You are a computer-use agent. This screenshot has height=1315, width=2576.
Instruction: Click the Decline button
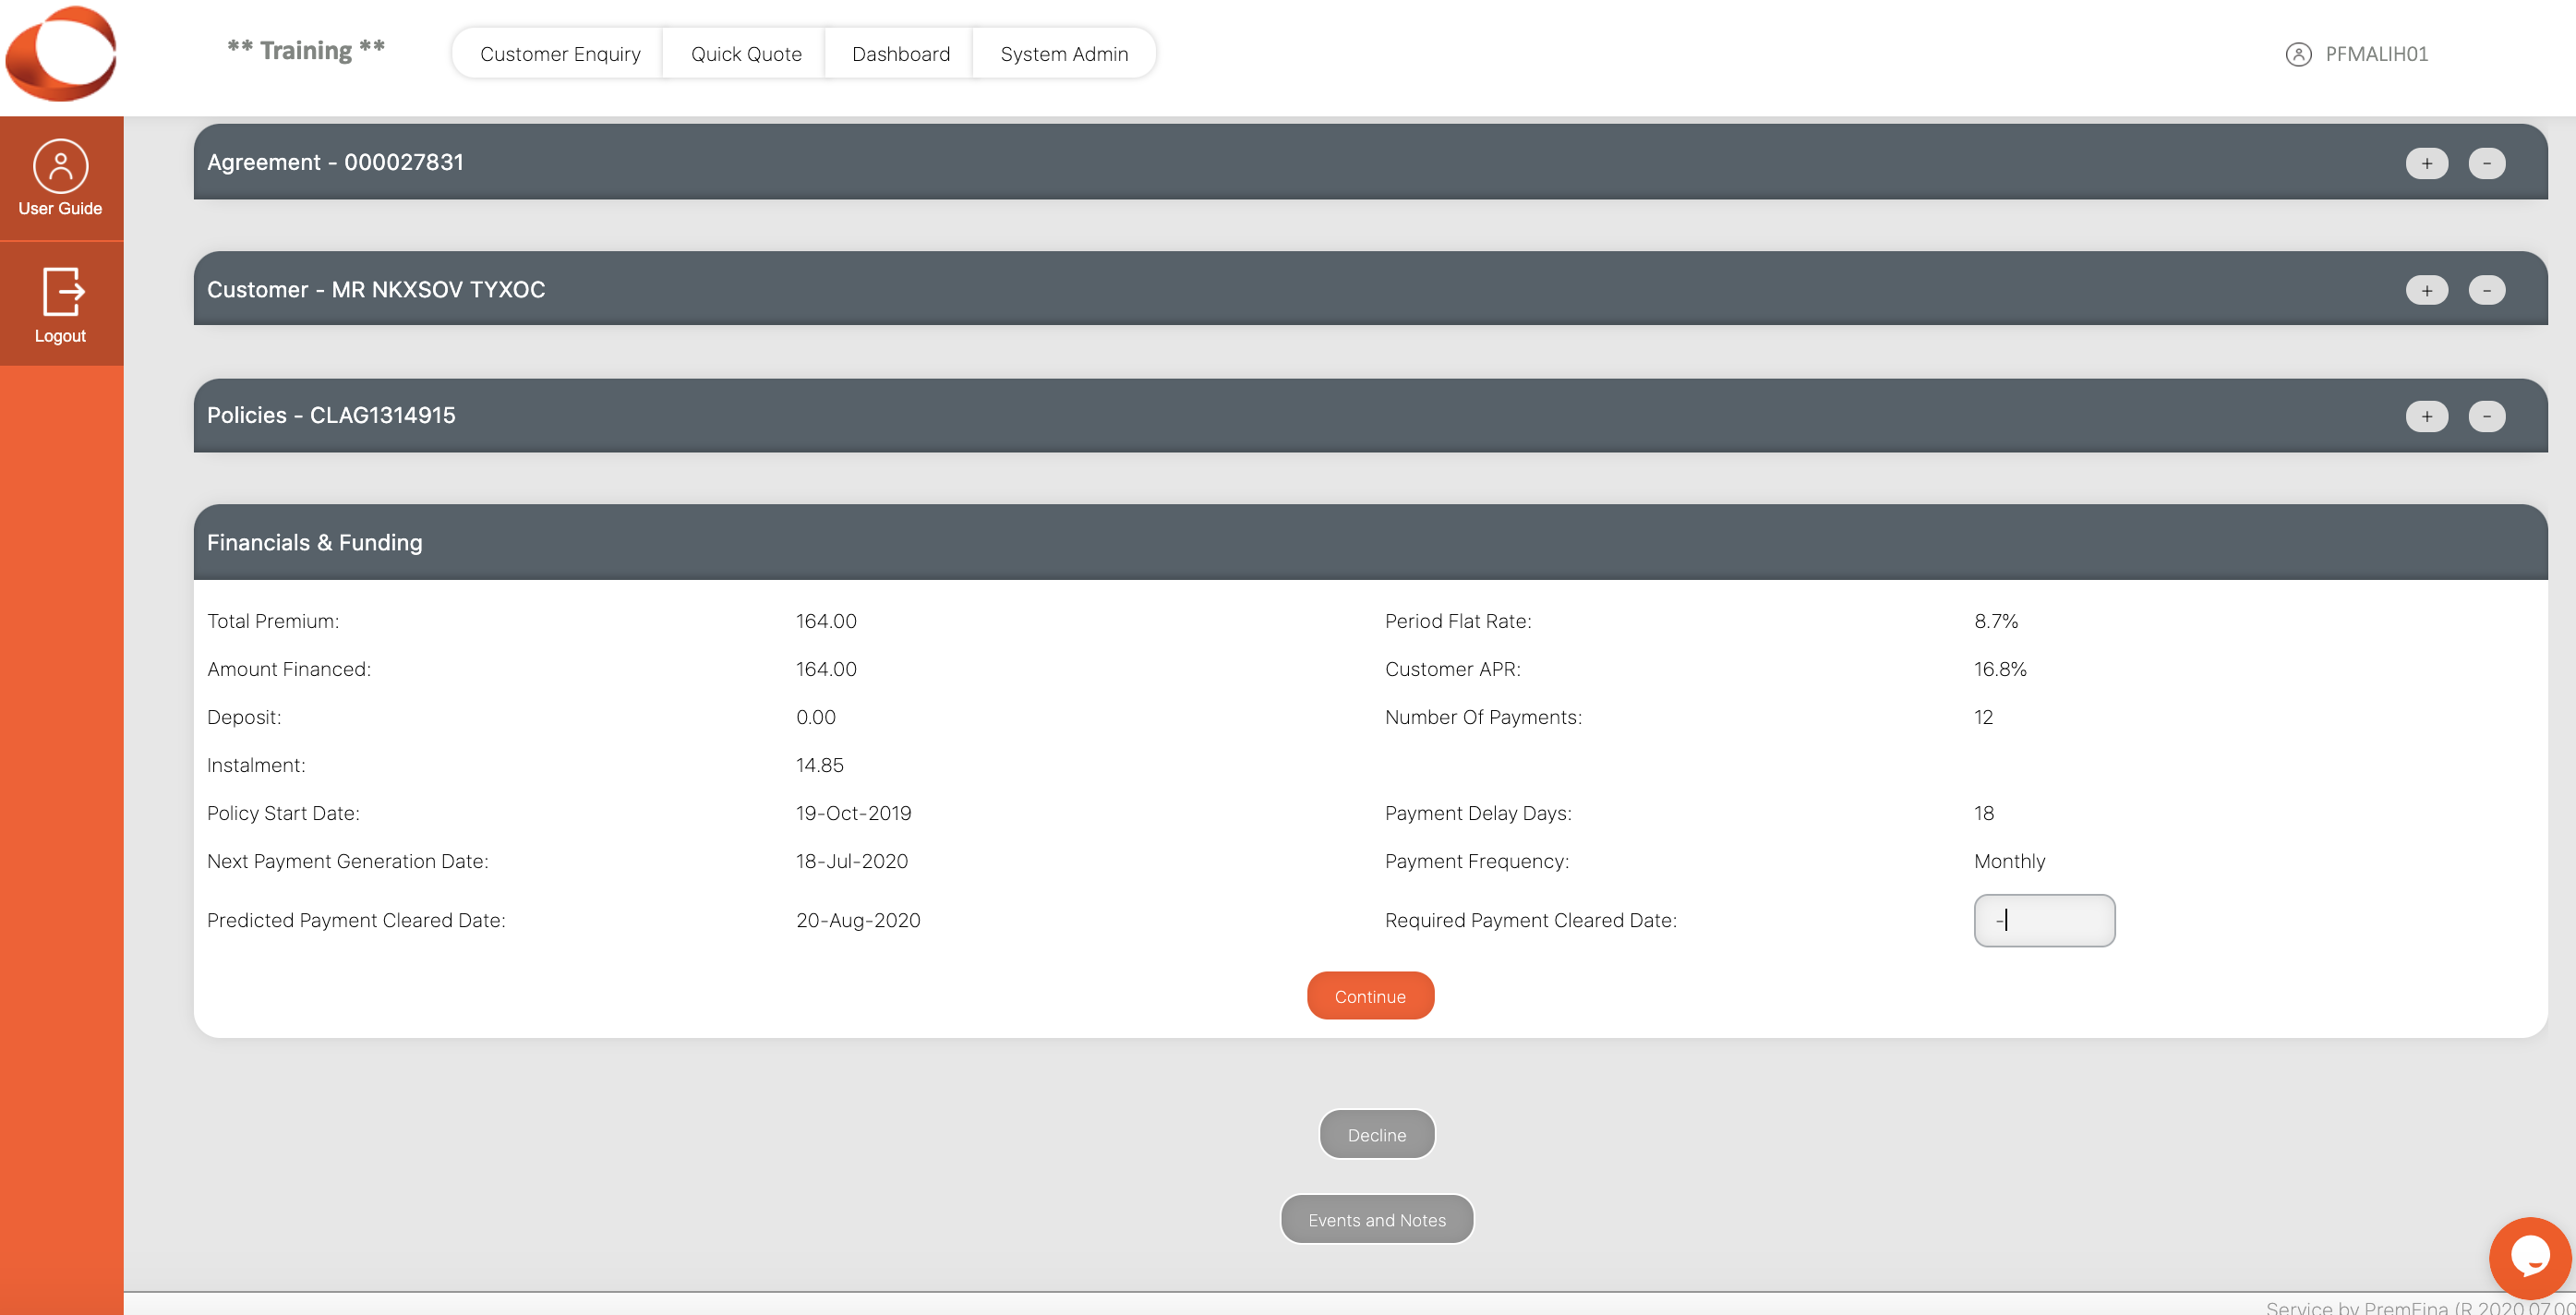(1376, 1134)
